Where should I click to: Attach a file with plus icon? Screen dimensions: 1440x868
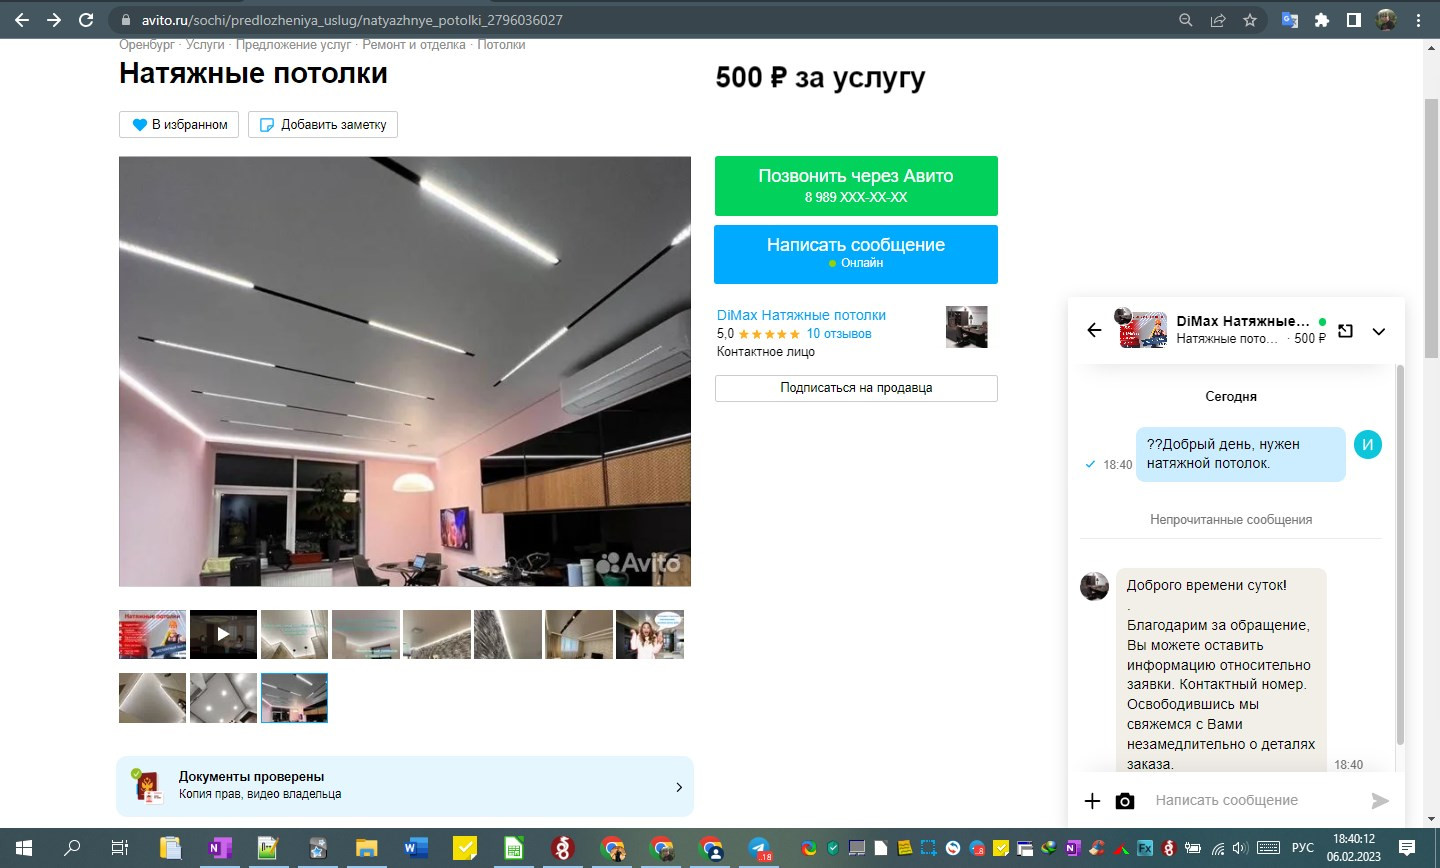(x=1092, y=800)
